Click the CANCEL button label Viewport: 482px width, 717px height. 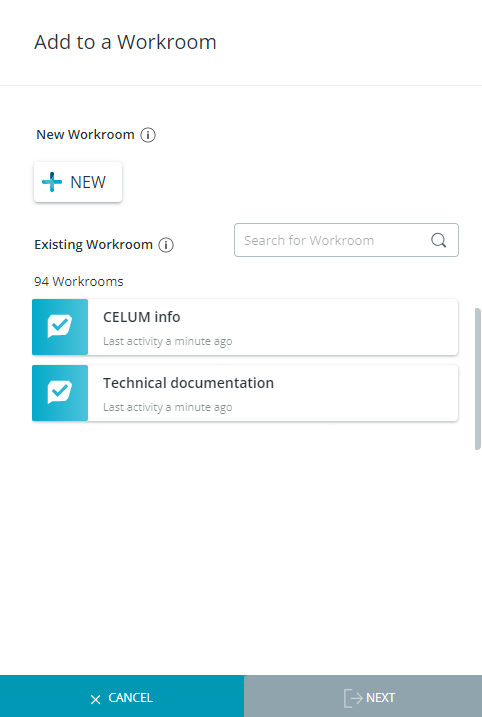[130, 698]
